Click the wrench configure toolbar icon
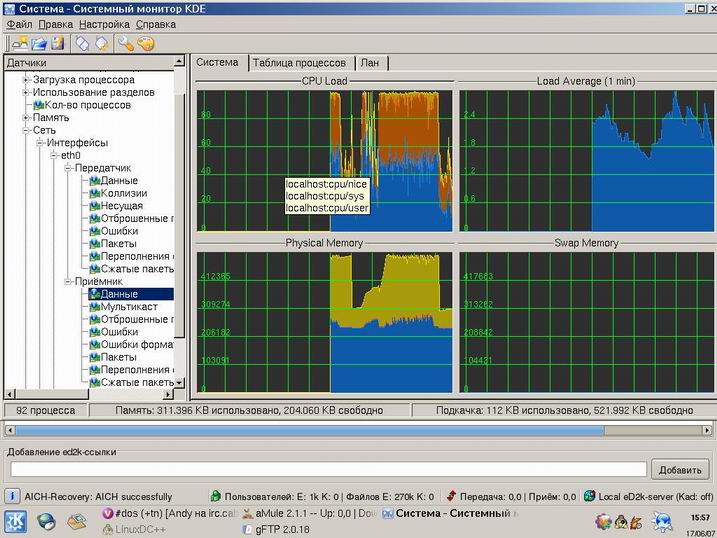The image size is (717, 538). click(126, 43)
